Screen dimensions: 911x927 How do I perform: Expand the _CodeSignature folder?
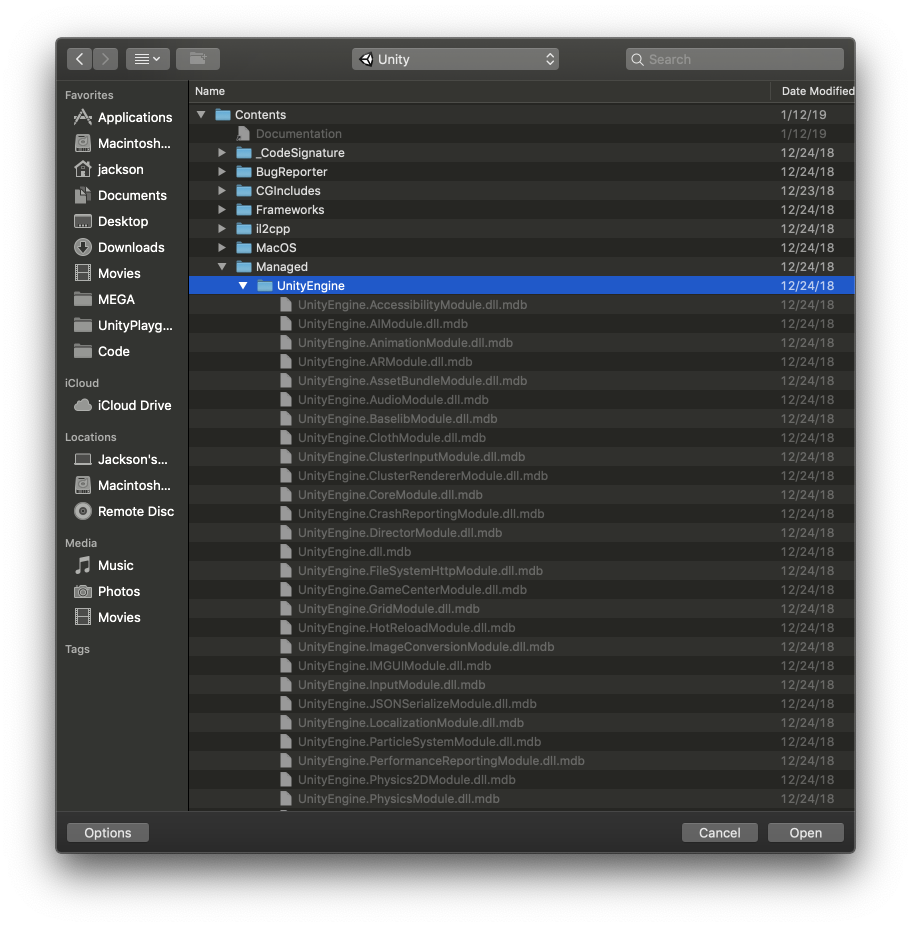(222, 153)
